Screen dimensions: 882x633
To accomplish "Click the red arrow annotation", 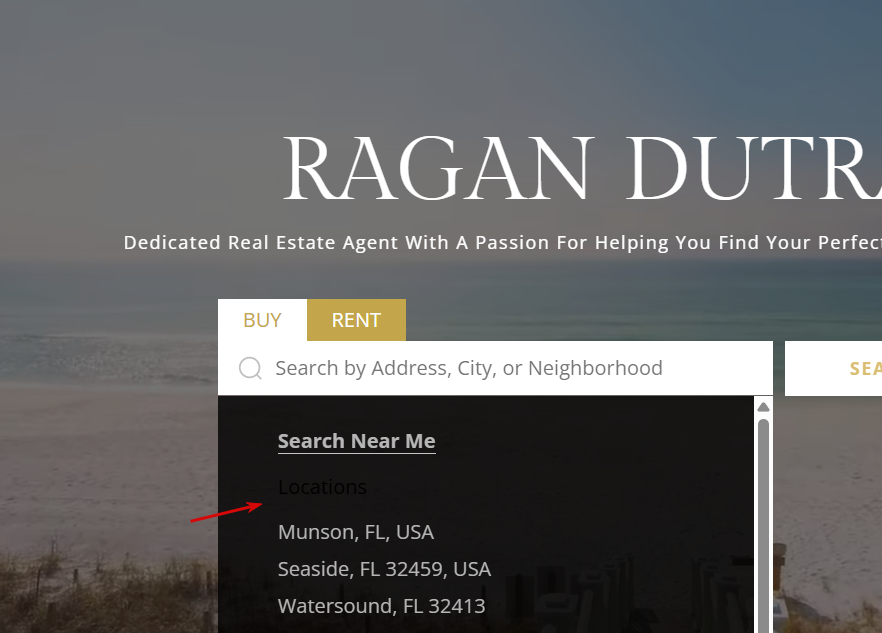I will click(226, 512).
